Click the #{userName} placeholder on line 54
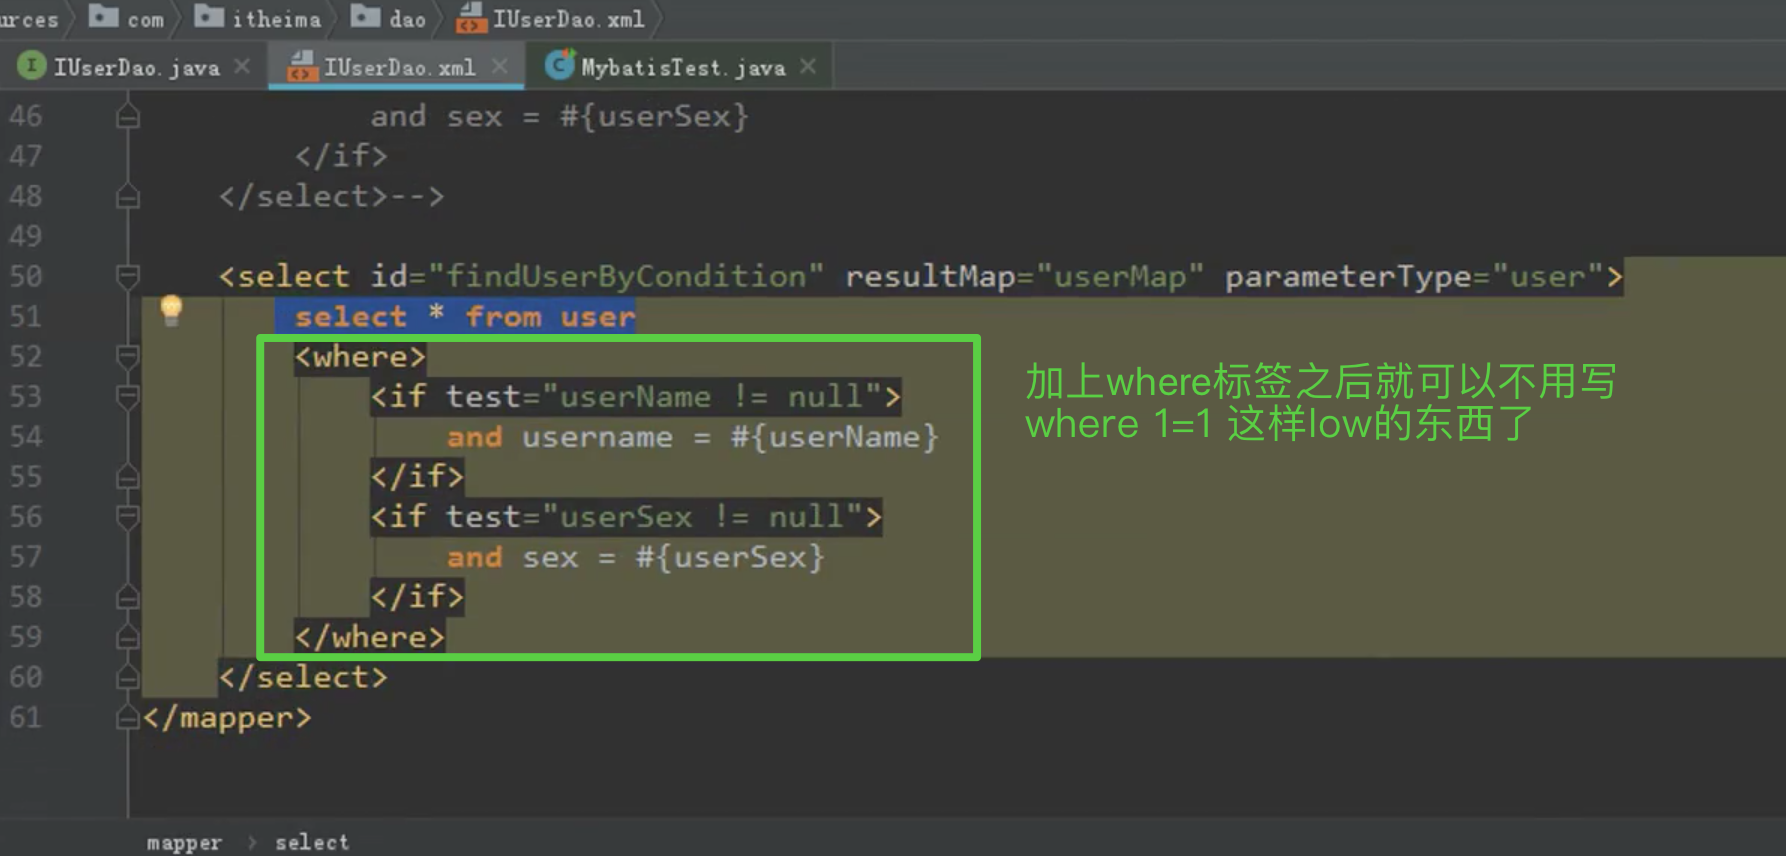Screen dimensions: 1786x856 pos(835,437)
